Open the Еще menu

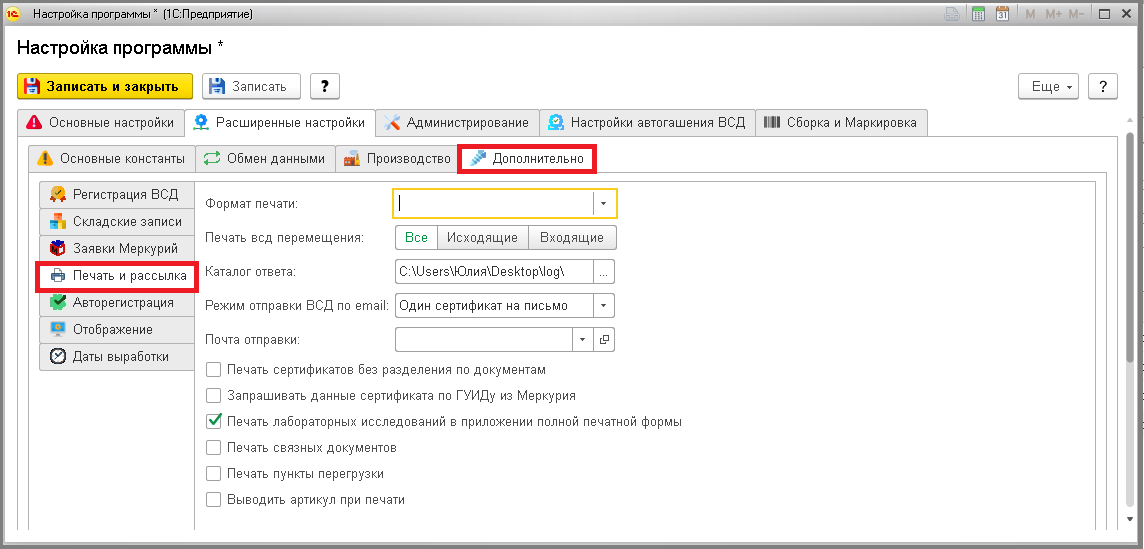1049,86
